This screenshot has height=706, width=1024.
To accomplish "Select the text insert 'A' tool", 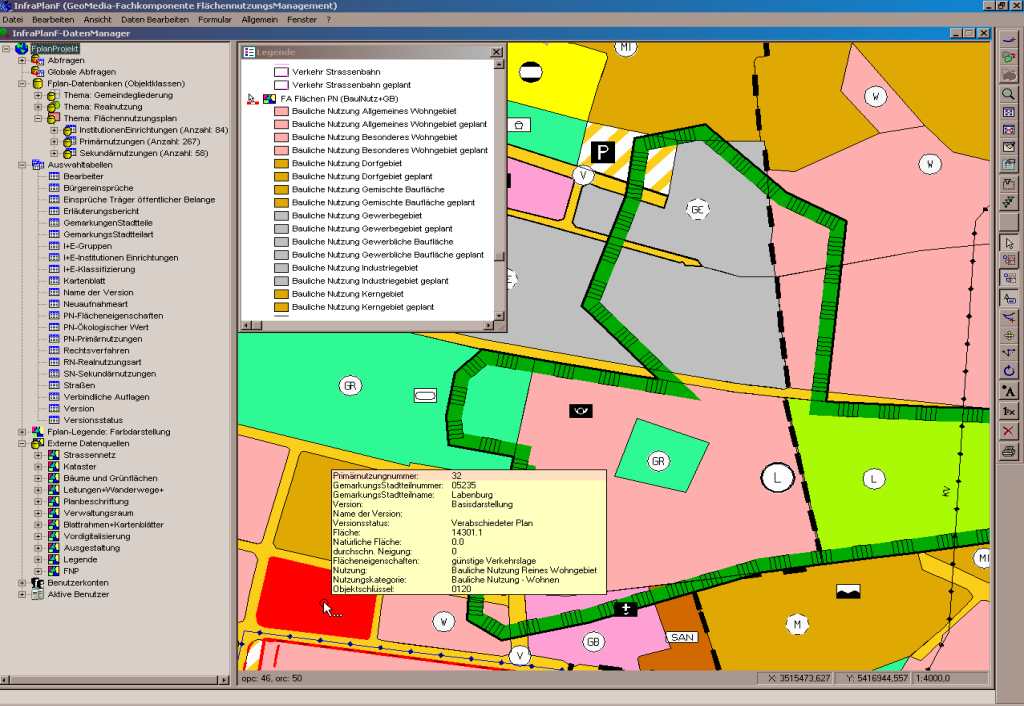I will (x=1008, y=391).
